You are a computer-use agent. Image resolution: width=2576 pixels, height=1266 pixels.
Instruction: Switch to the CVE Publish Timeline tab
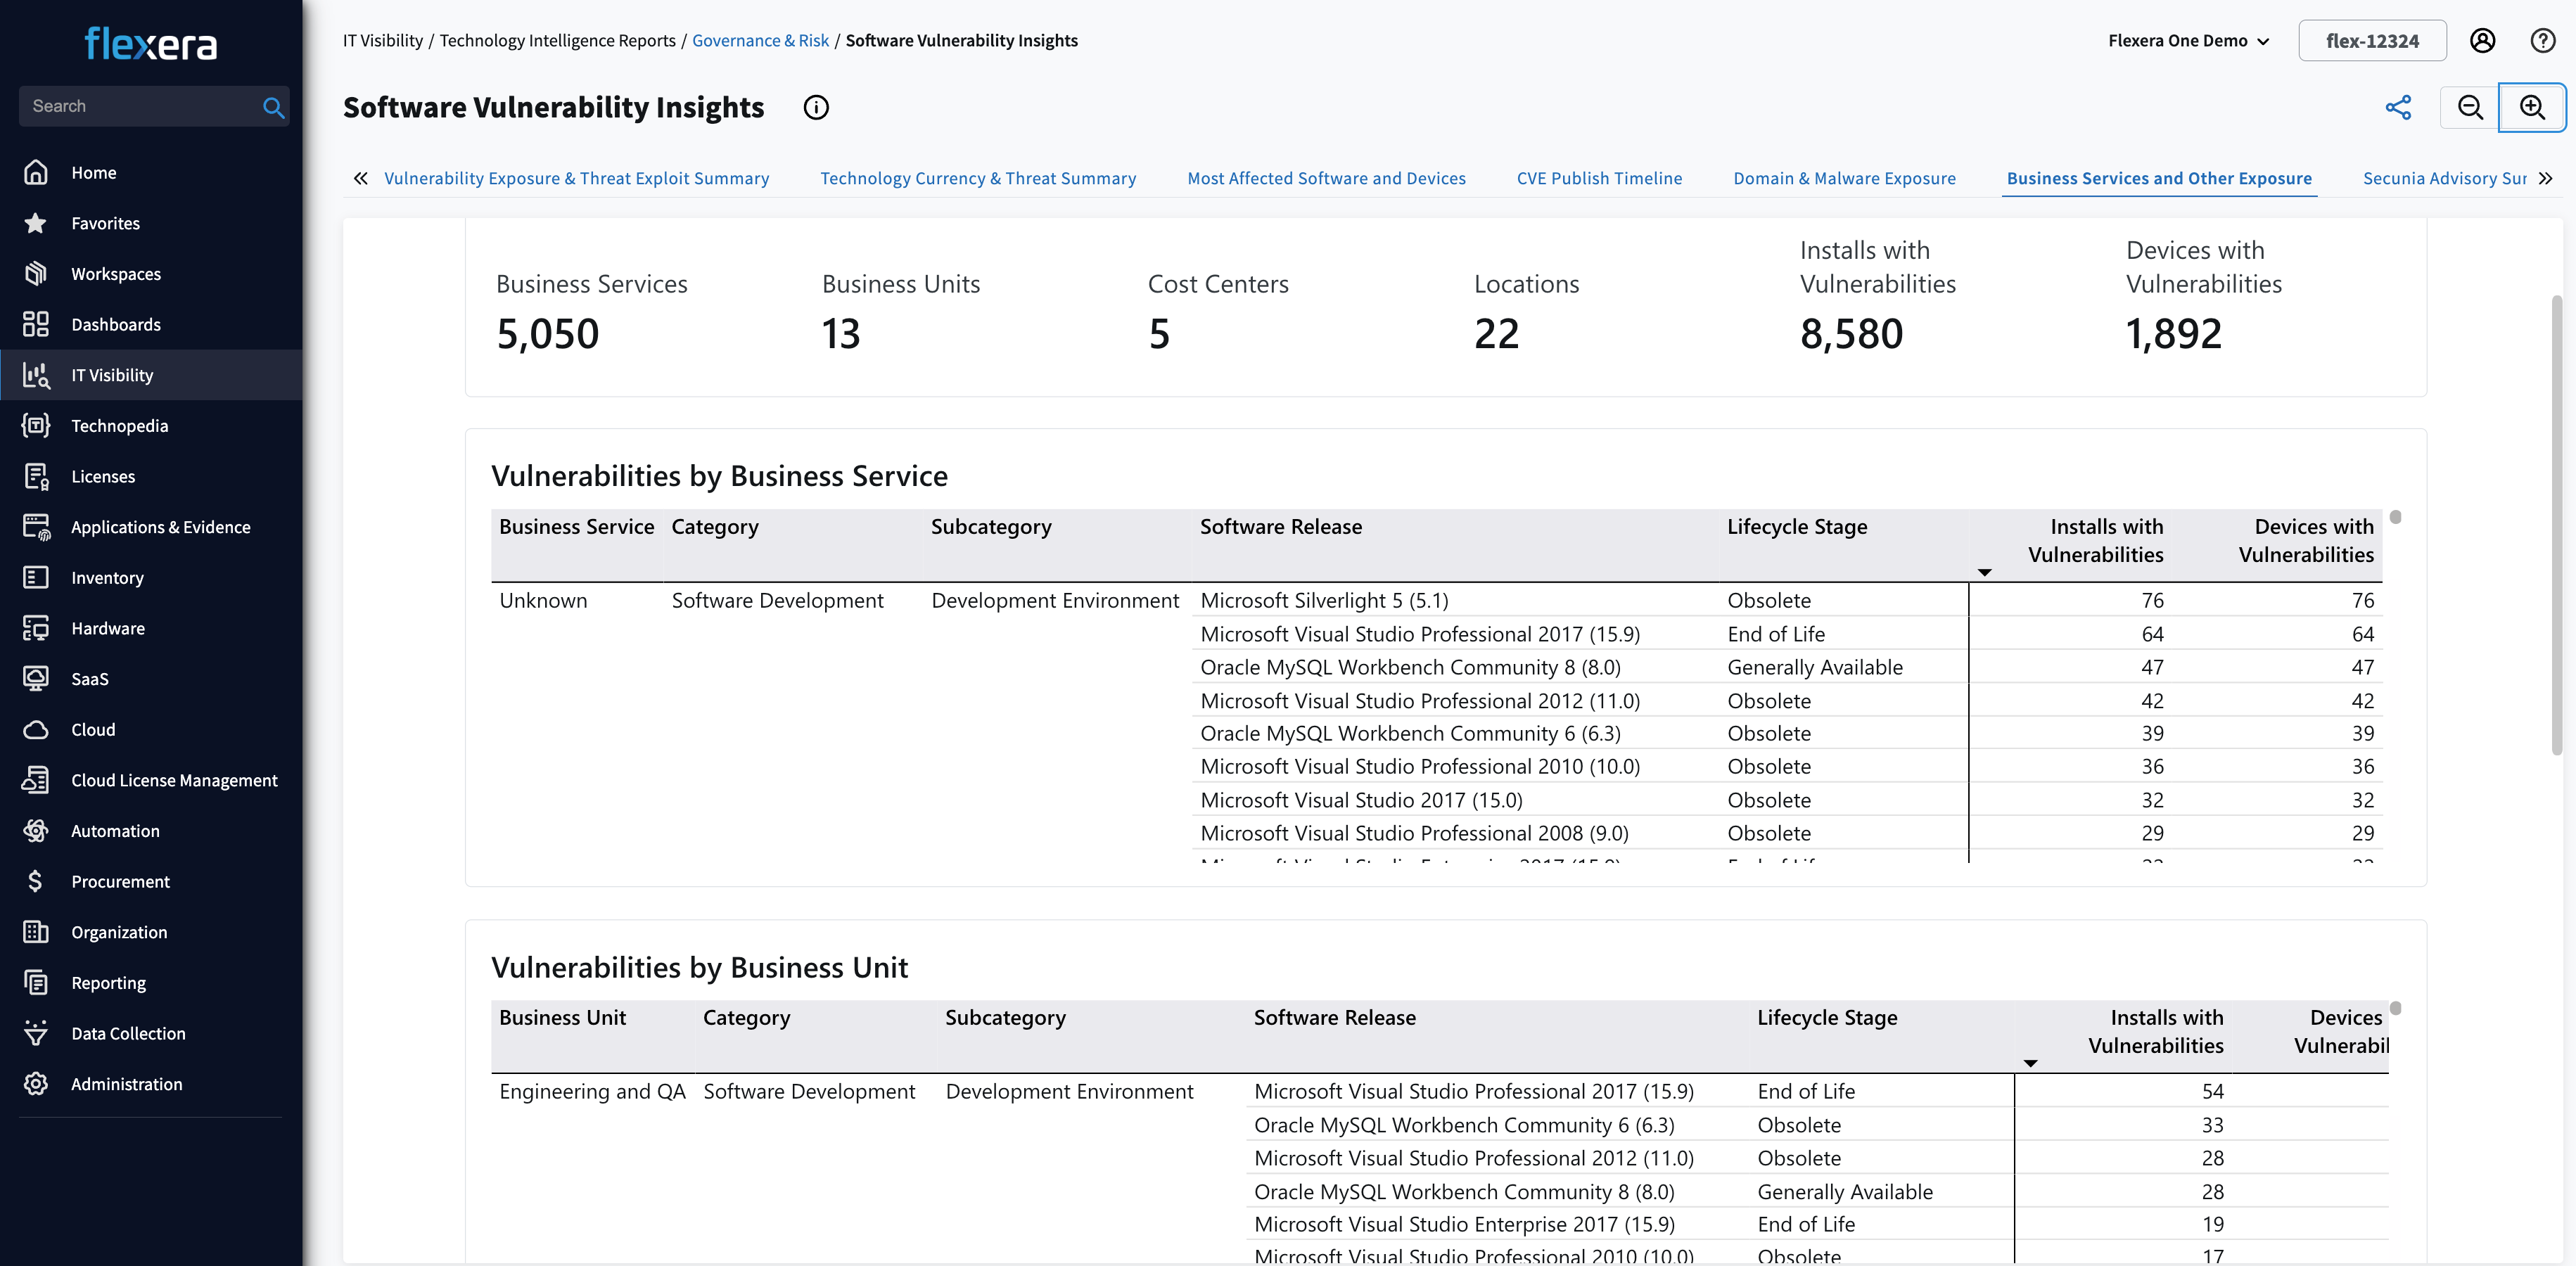(1599, 178)
